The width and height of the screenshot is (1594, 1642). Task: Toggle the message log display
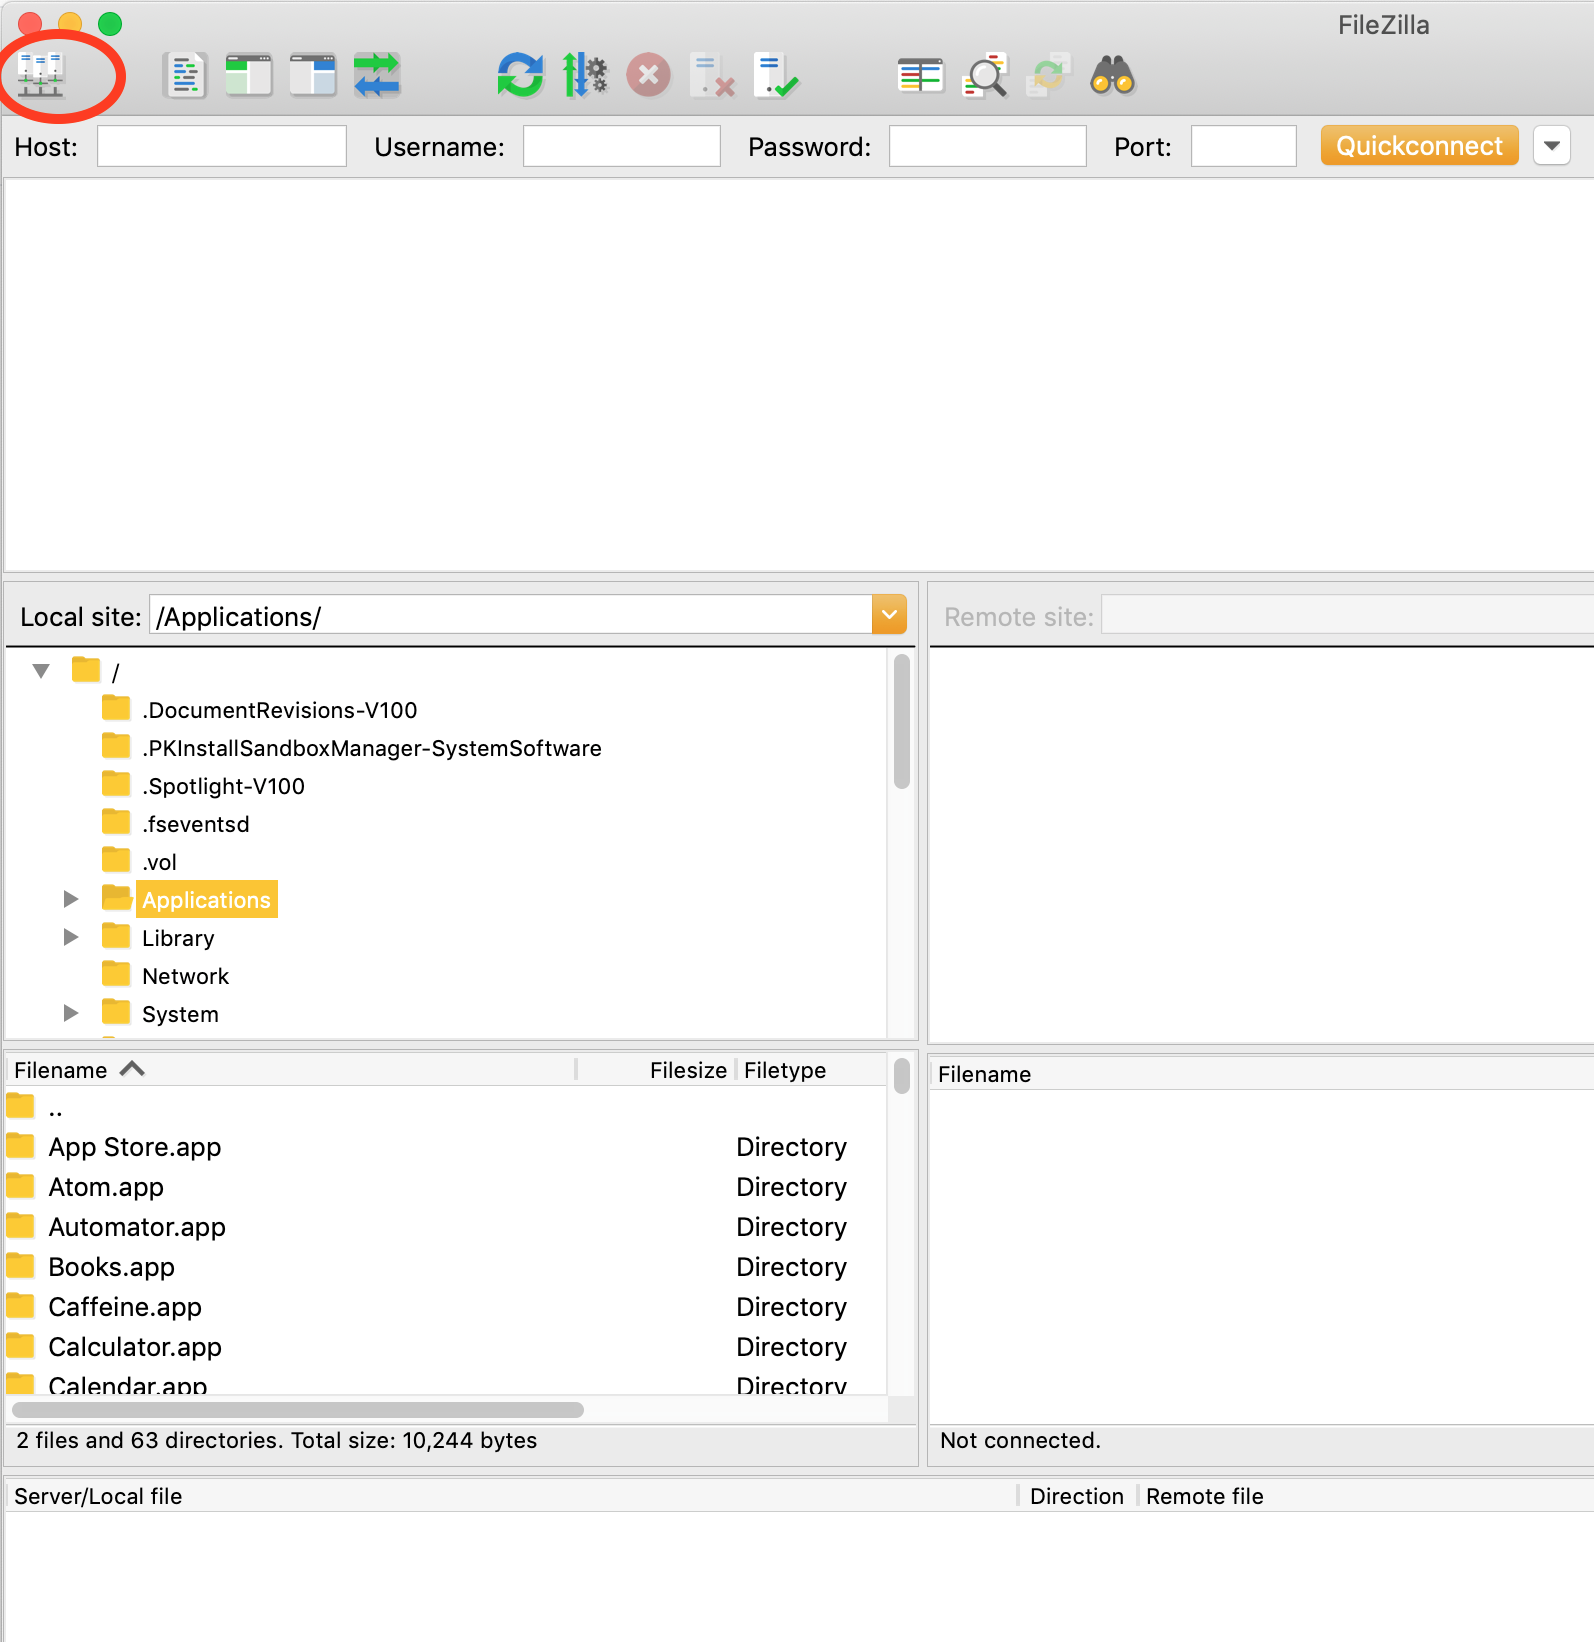coord(185,75)
